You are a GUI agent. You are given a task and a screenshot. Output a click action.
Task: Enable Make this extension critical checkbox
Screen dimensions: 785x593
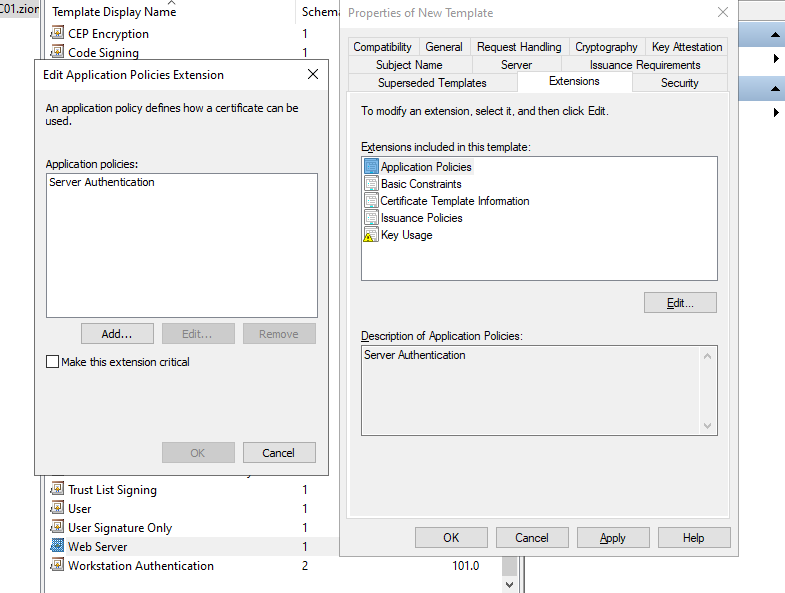click(x=52, y=362)
